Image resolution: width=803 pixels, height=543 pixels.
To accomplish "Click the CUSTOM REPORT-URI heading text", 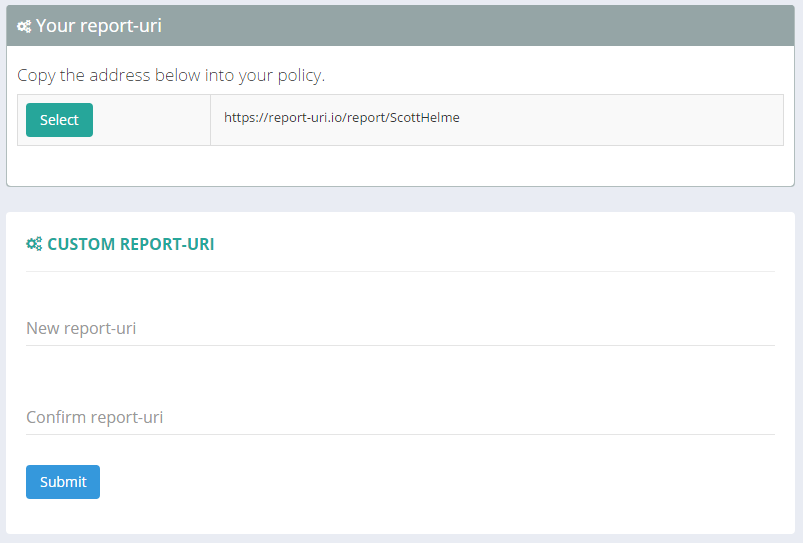I will tap(130, 244).
